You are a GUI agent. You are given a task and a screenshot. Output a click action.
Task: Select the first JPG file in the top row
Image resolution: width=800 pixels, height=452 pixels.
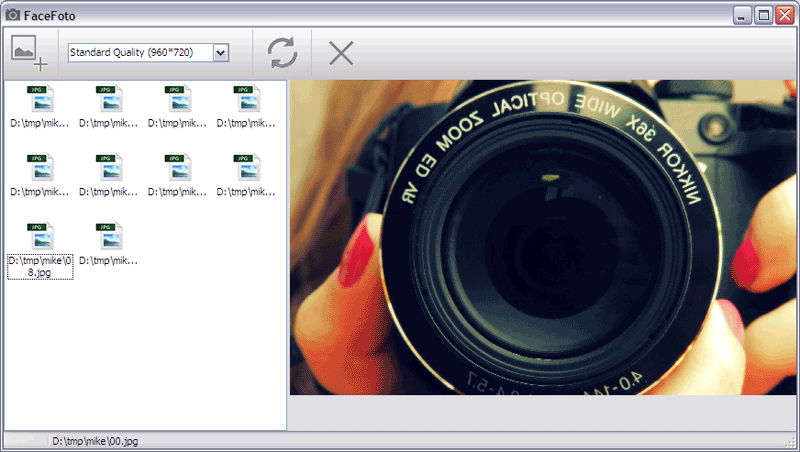[40, 106]
